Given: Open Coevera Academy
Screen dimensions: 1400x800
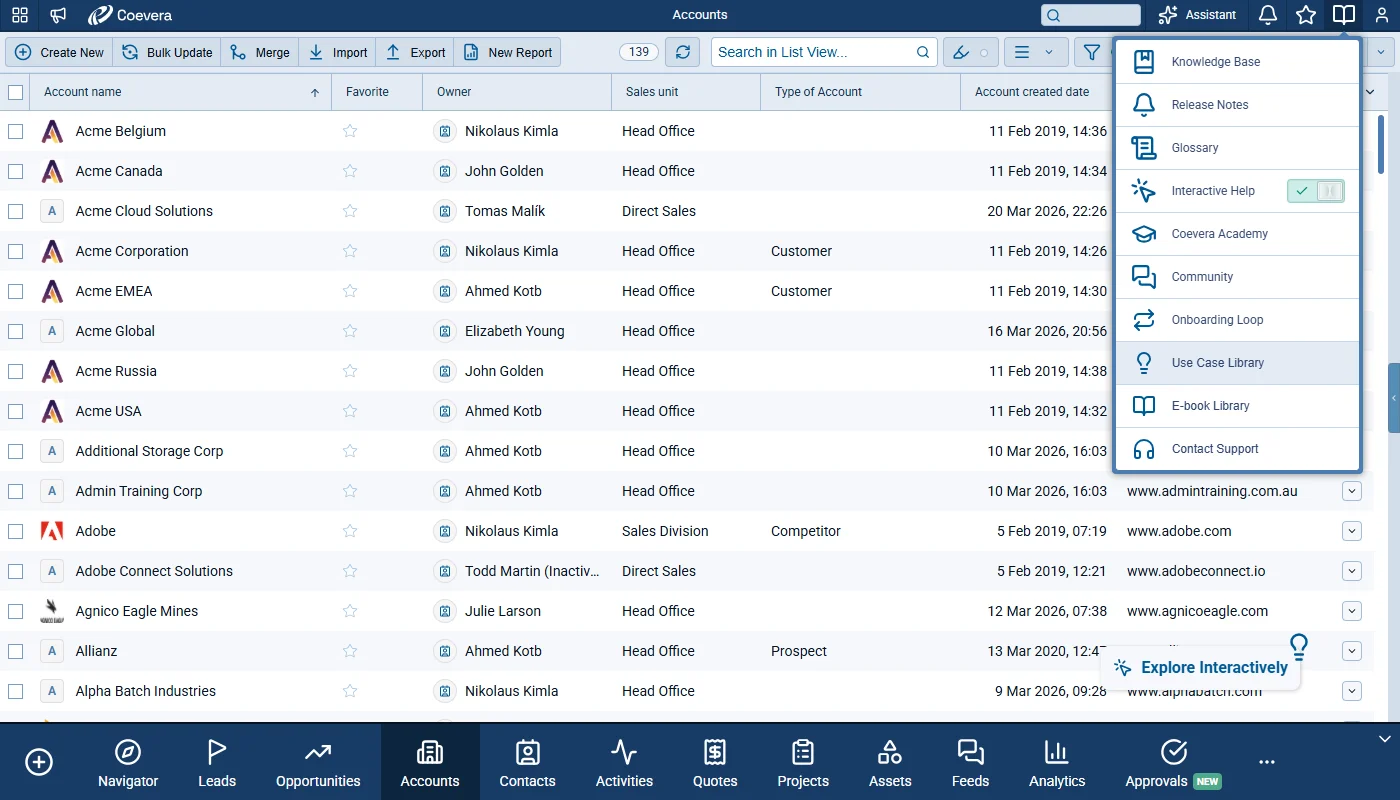Looking at the screenshot, I should (x=1237, y=234).
